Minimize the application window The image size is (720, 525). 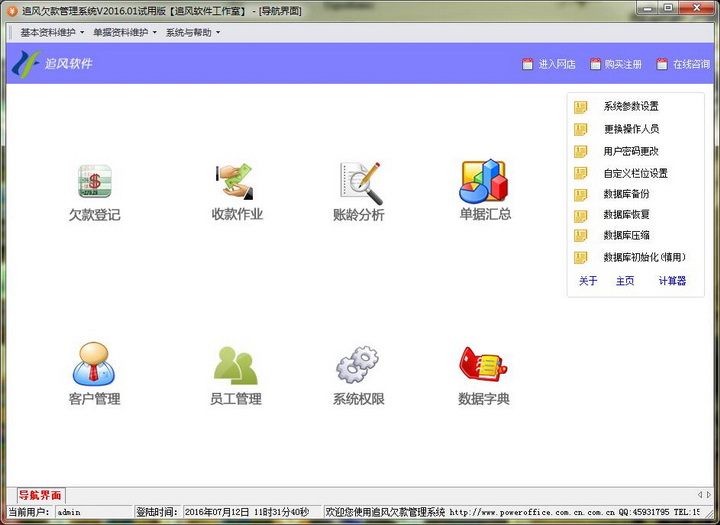tap(648, 8)
